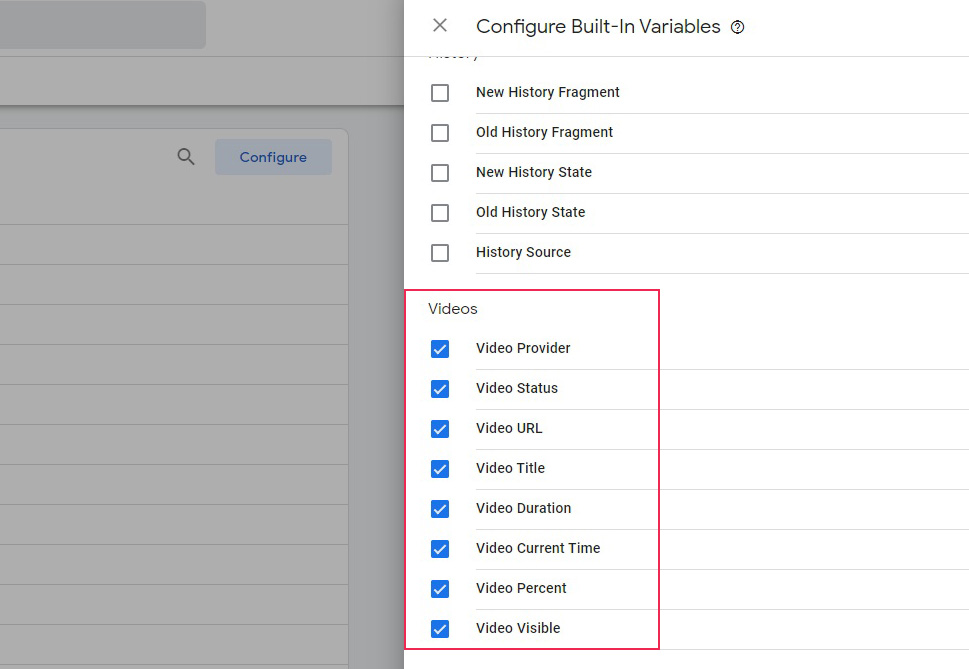Click the 'Video Duration' label

point(523,508)
